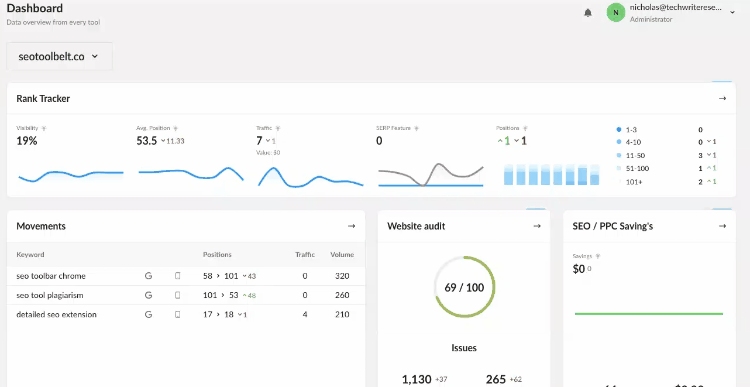Screen dimensions: 750x387
Task: Click mobile icon for seo toolbar chrome
Action: point(177,276)
